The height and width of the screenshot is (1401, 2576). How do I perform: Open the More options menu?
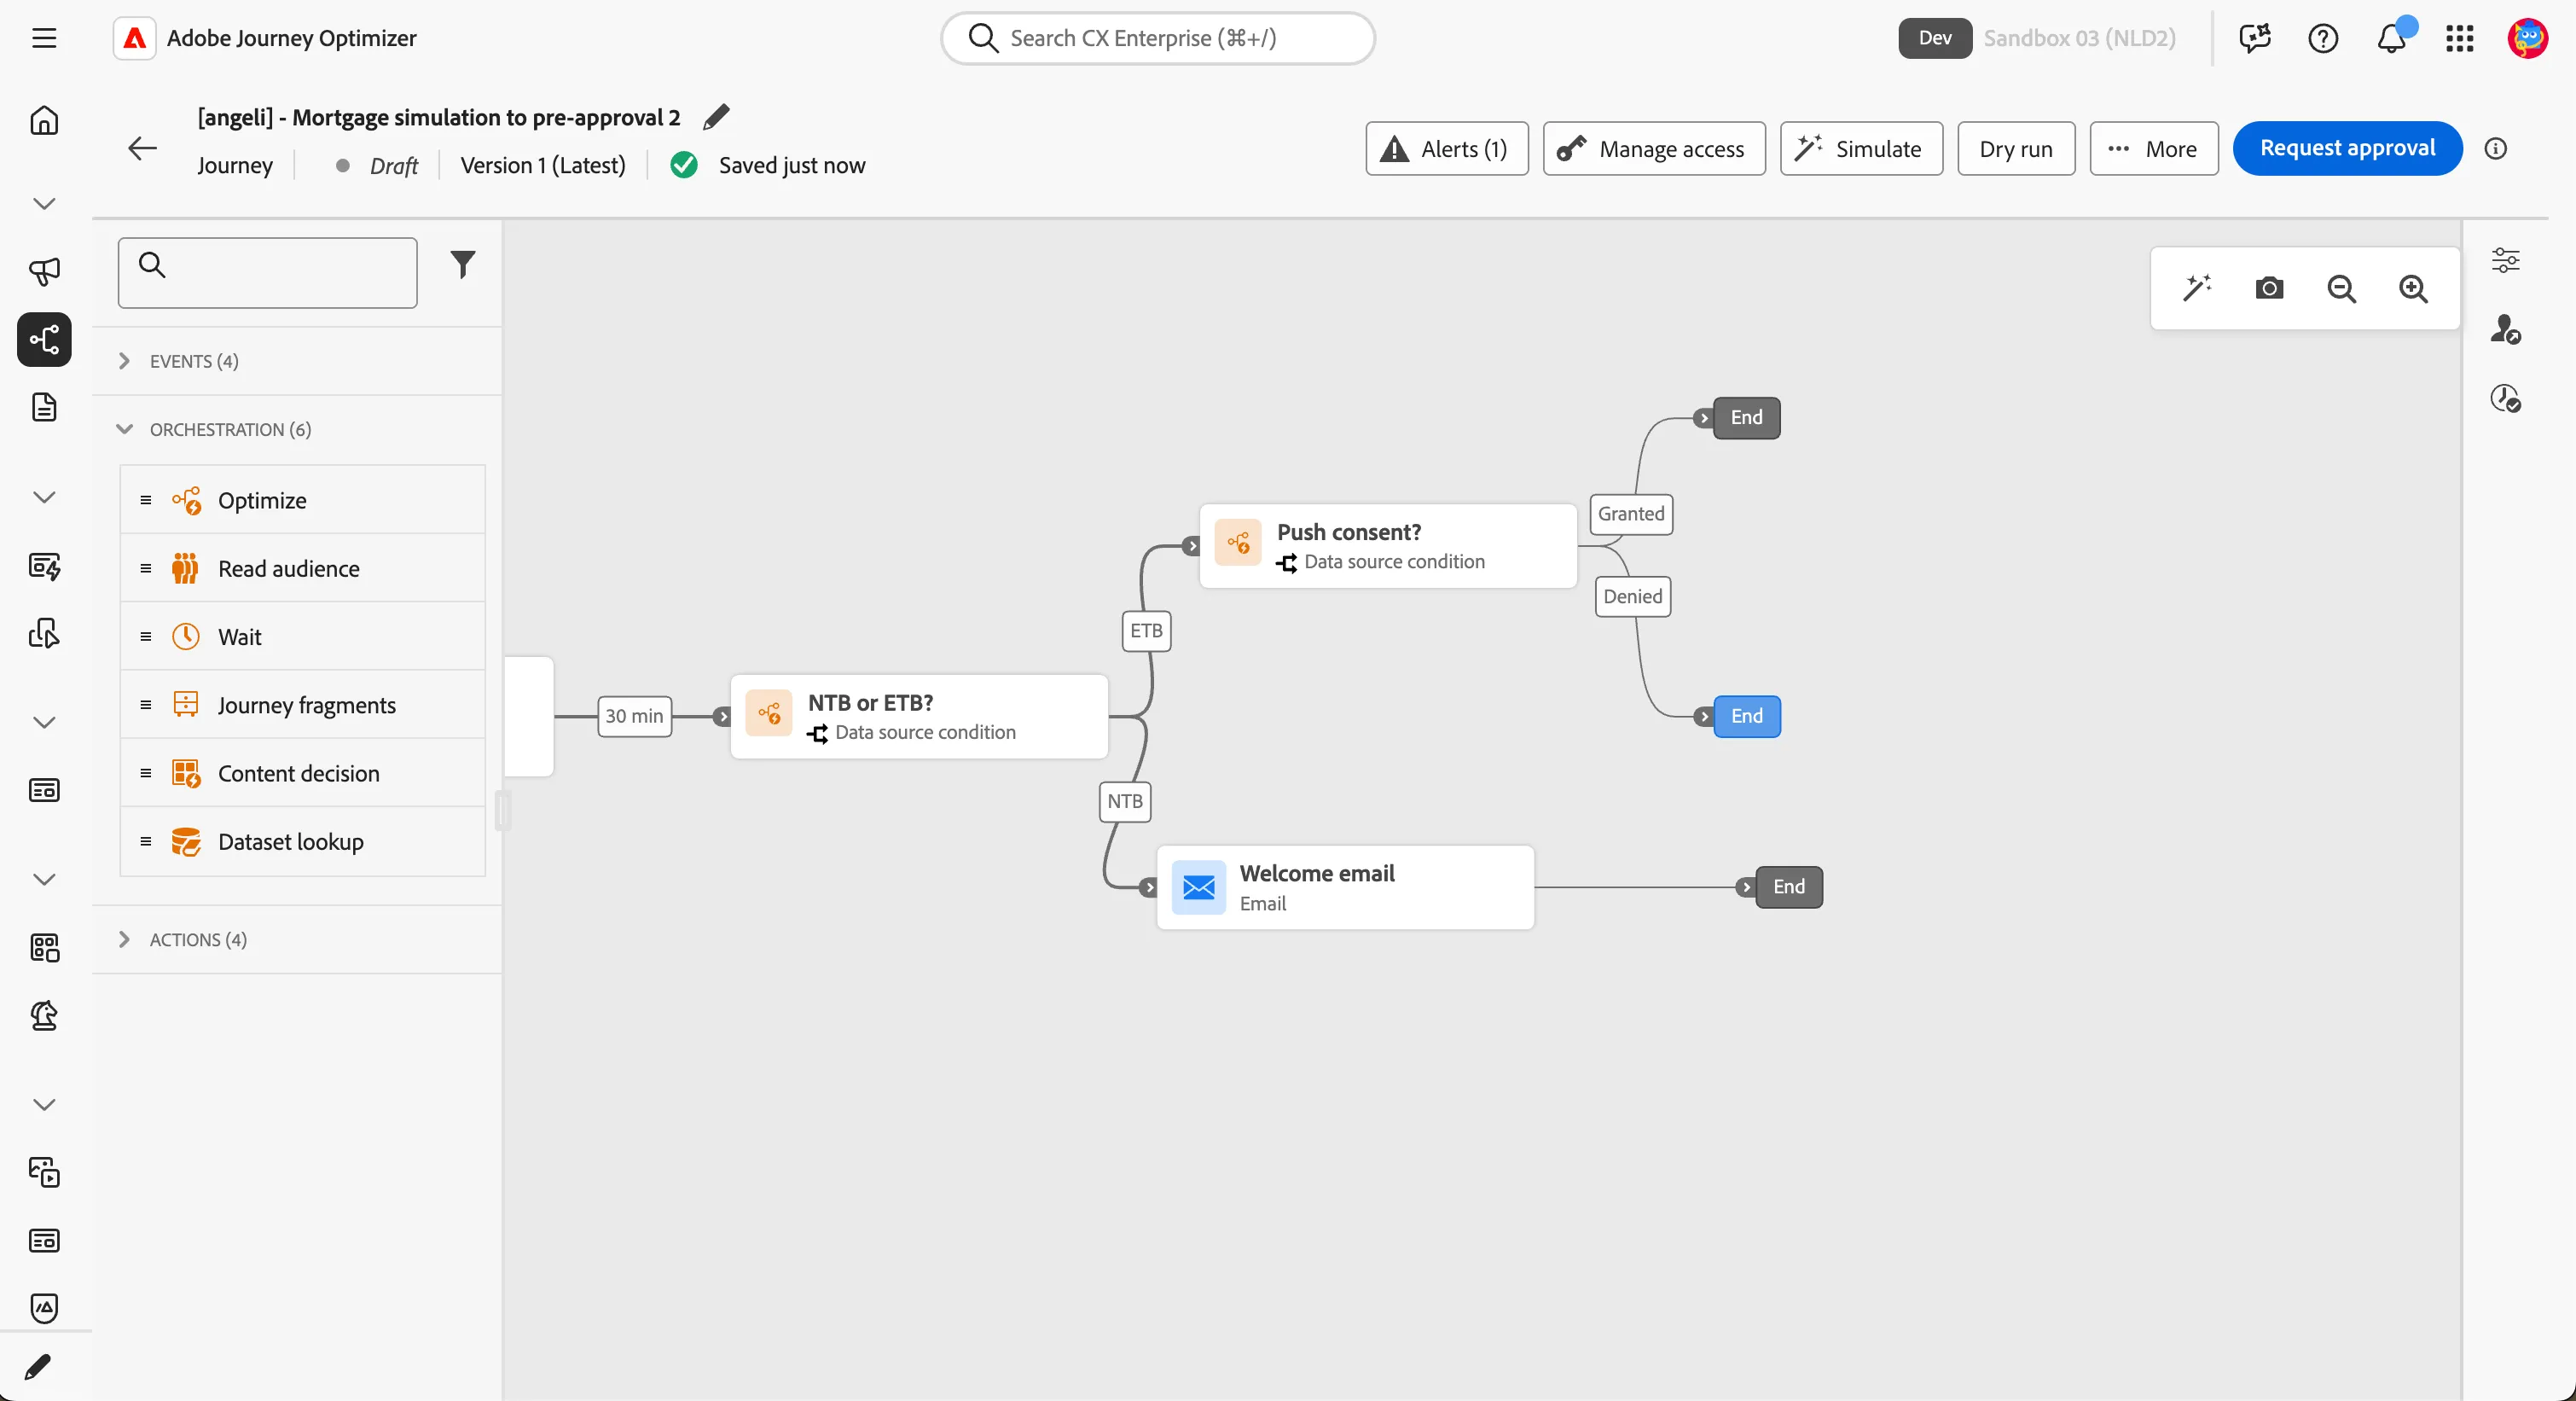(2153, 149)
